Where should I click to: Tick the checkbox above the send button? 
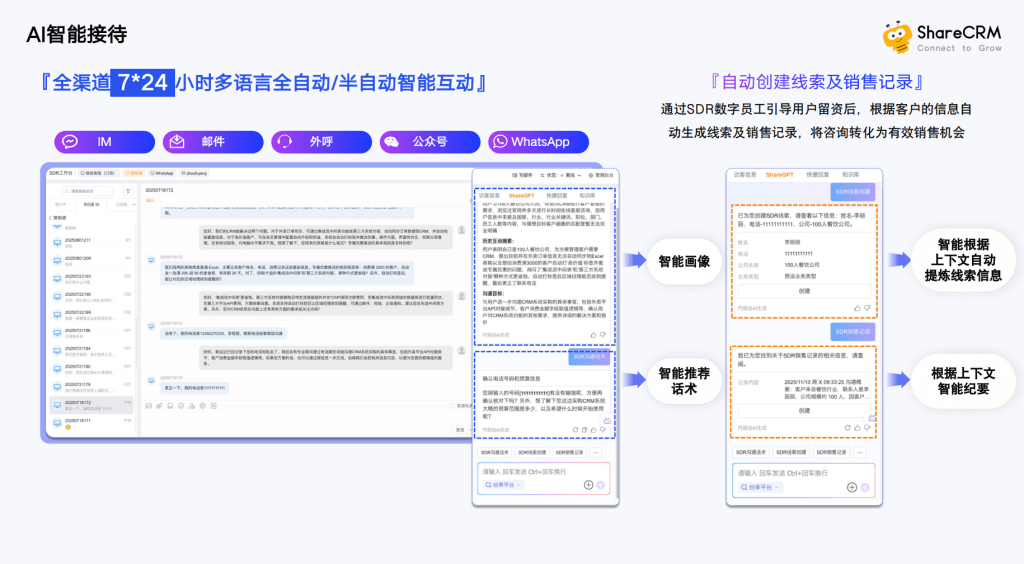[x=452, y=406]
